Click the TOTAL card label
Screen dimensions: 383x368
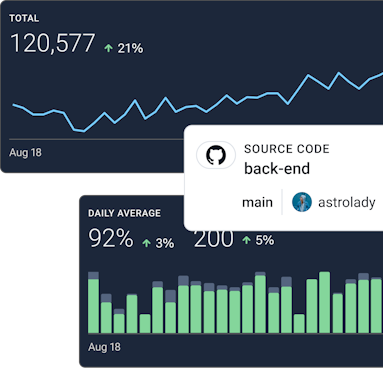24,18
